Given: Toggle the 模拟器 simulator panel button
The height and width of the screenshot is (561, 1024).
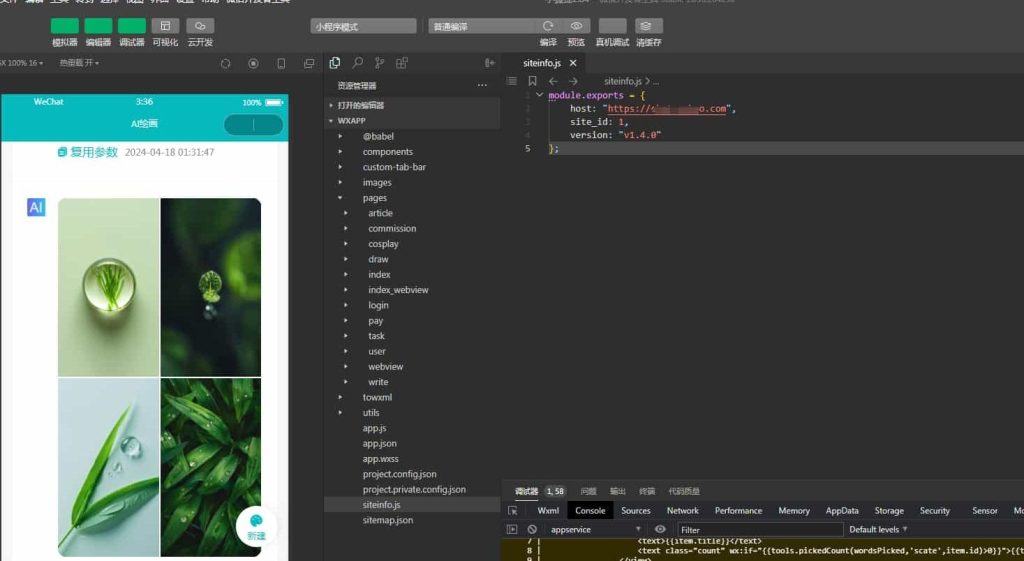Looking at the screenshot, I should coord(65,26).
